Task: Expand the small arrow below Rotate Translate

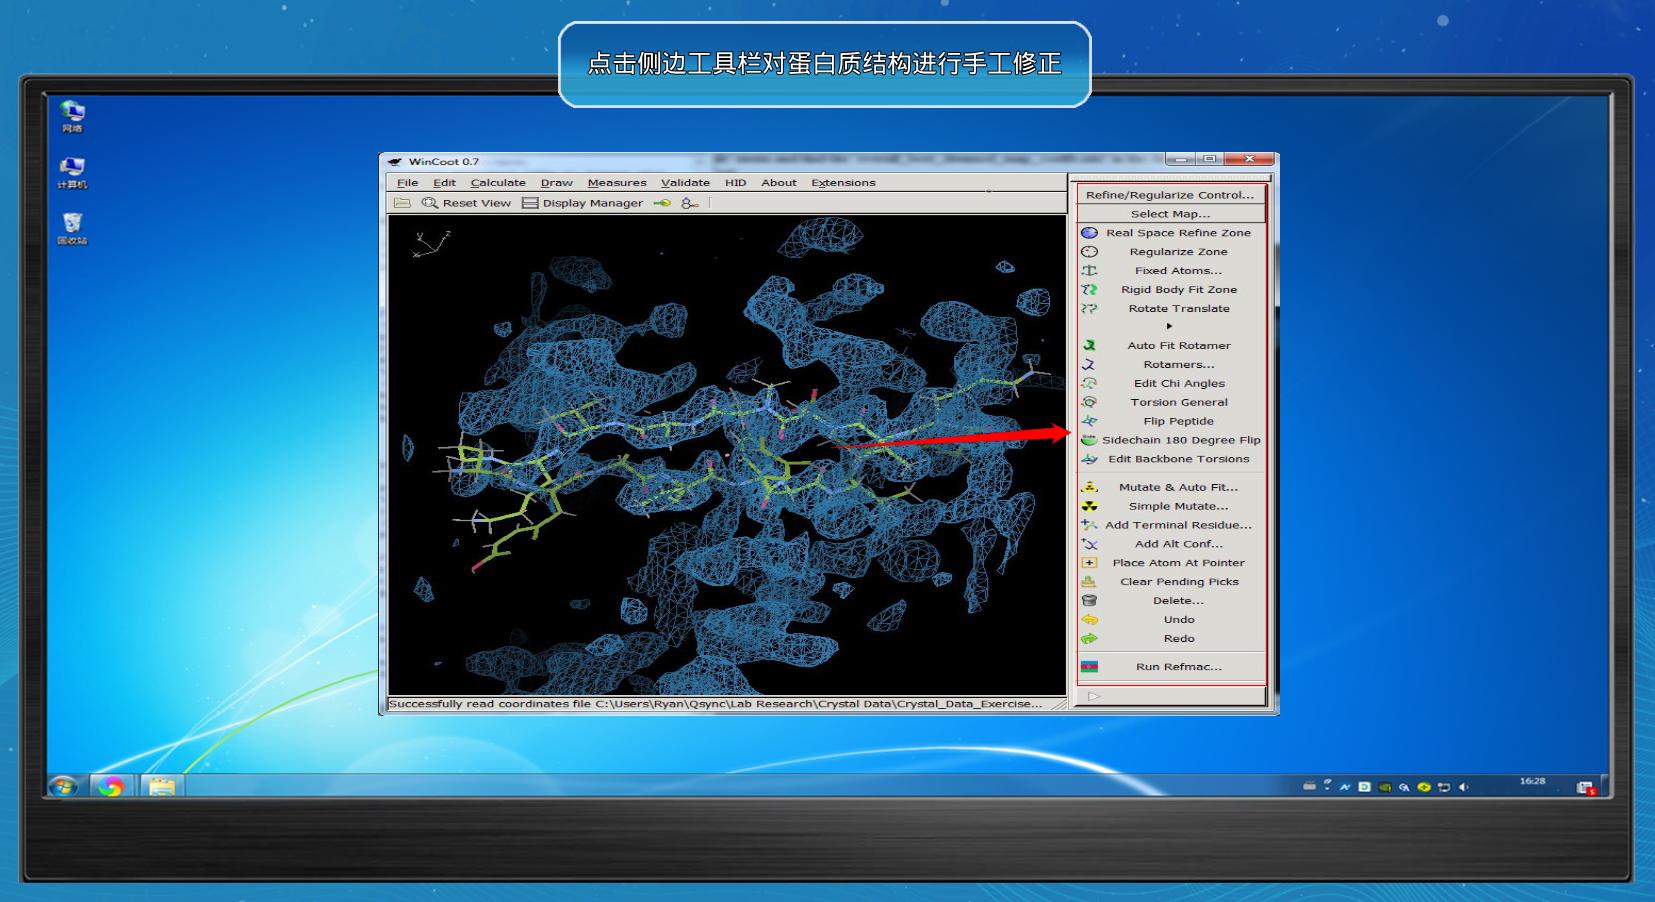Action: pyautogui.click(x=1169, y=327)
